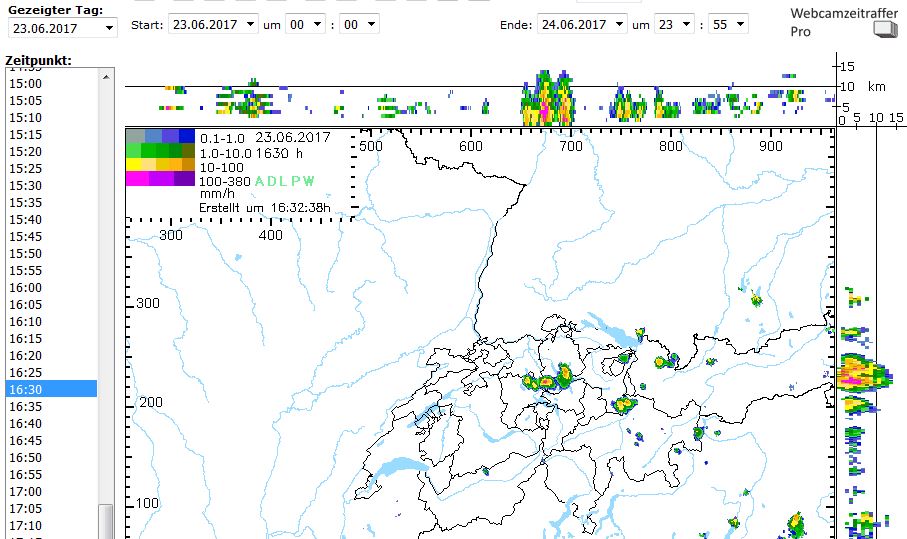Select the 15:30 time entry
The height and width of the screenshot is (539, 907).
[x=50, y=186]
